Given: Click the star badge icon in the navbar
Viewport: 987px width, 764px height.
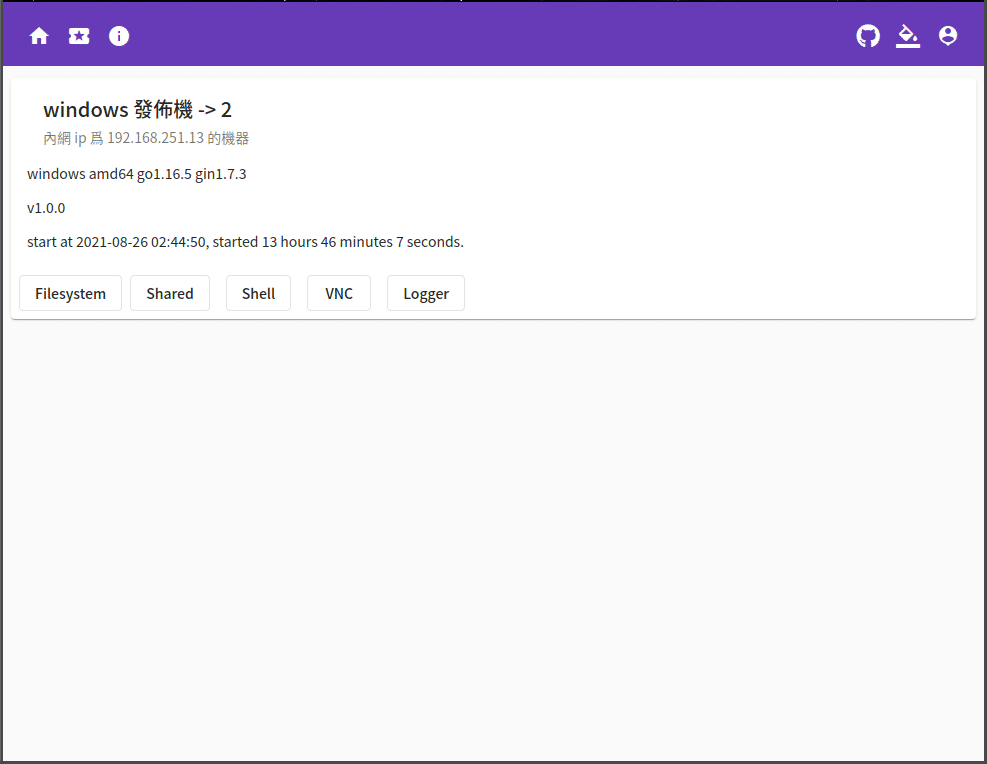Looking at the screenshot, I should [78, 35].
